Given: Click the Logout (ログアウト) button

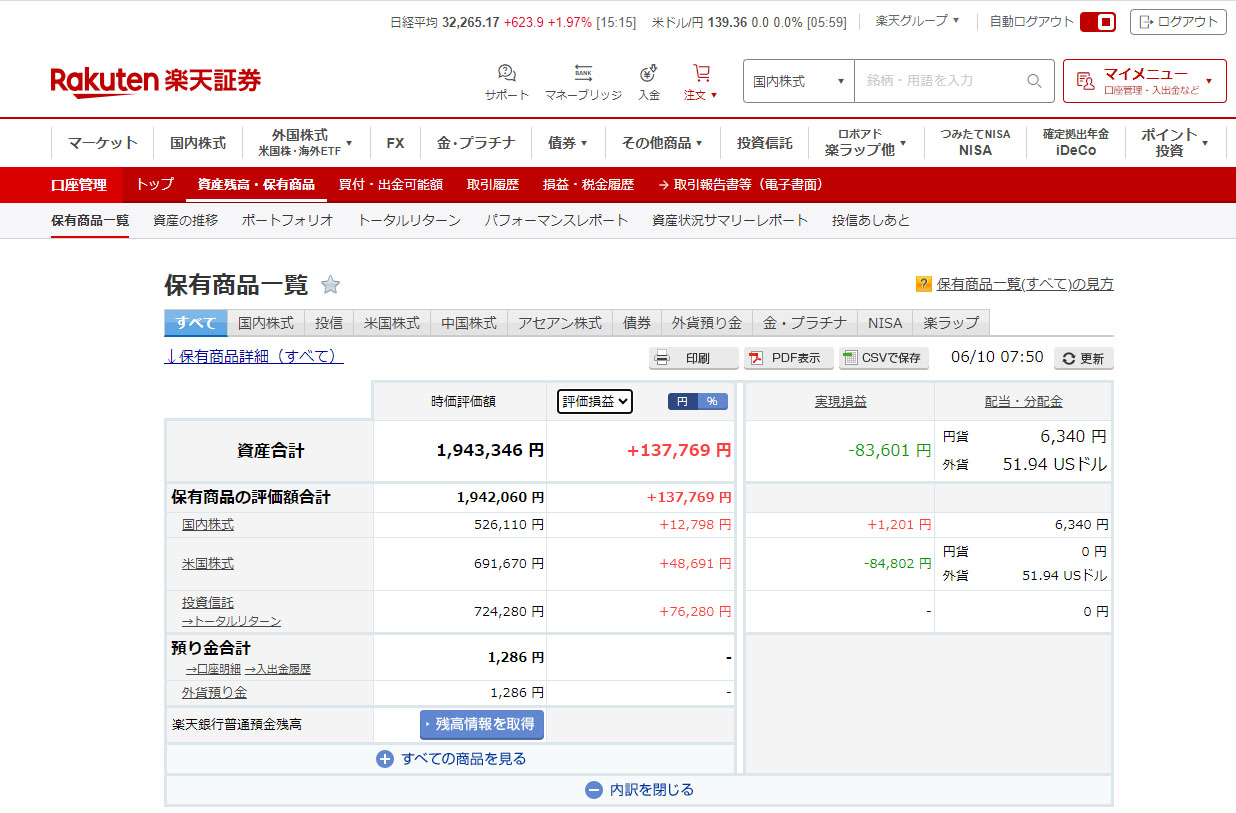Looking at the screenshot, I should (x=1177, y=21).
